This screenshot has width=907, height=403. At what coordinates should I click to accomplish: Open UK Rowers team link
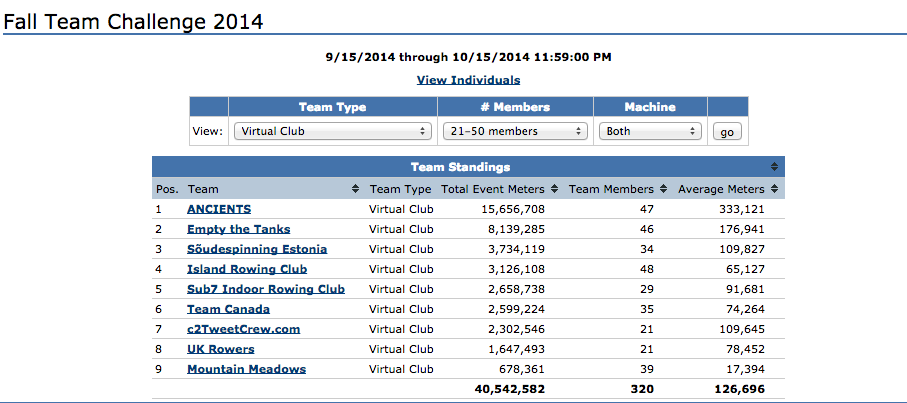220,349
